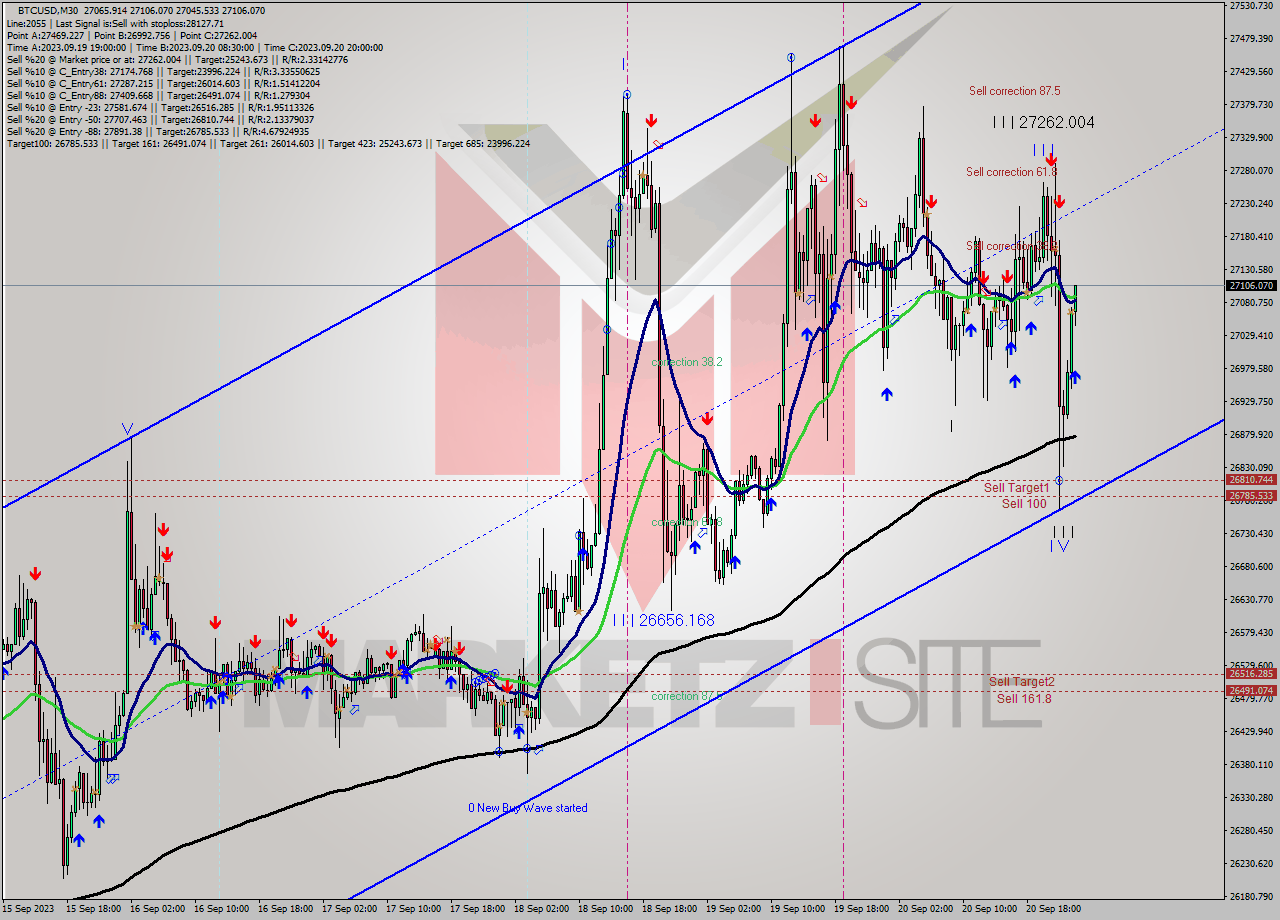Click the '19 Sep 02:00' time axis label

pyautogui.click(x=733, y=909)
